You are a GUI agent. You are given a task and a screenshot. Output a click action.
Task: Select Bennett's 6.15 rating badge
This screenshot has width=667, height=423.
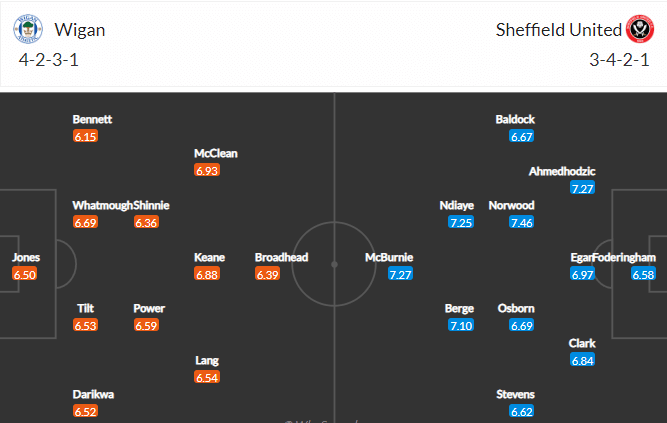[x=86, y=137]
